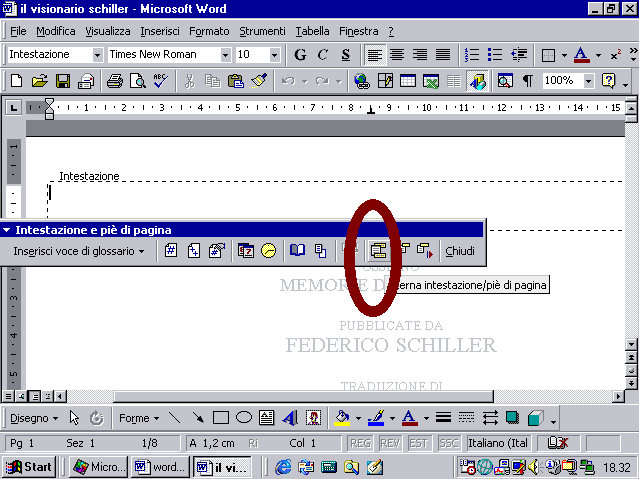Click the Paste clipboard icon

236,81
